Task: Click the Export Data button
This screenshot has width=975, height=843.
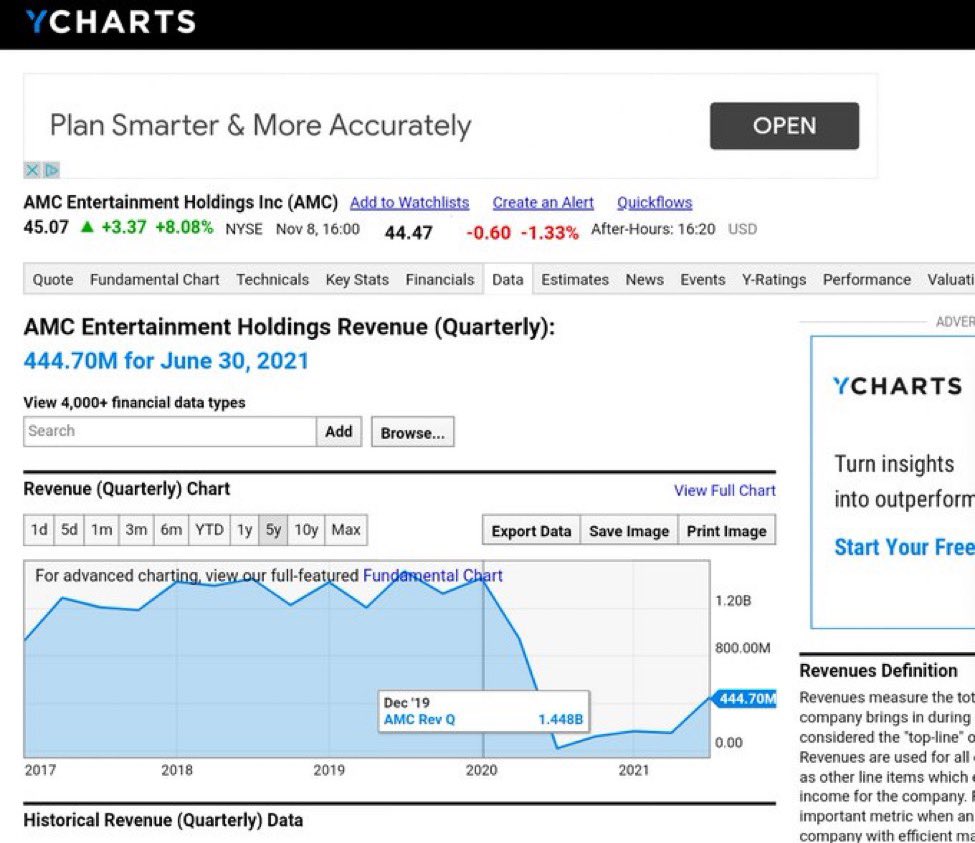Action: [x=531, y=531]
